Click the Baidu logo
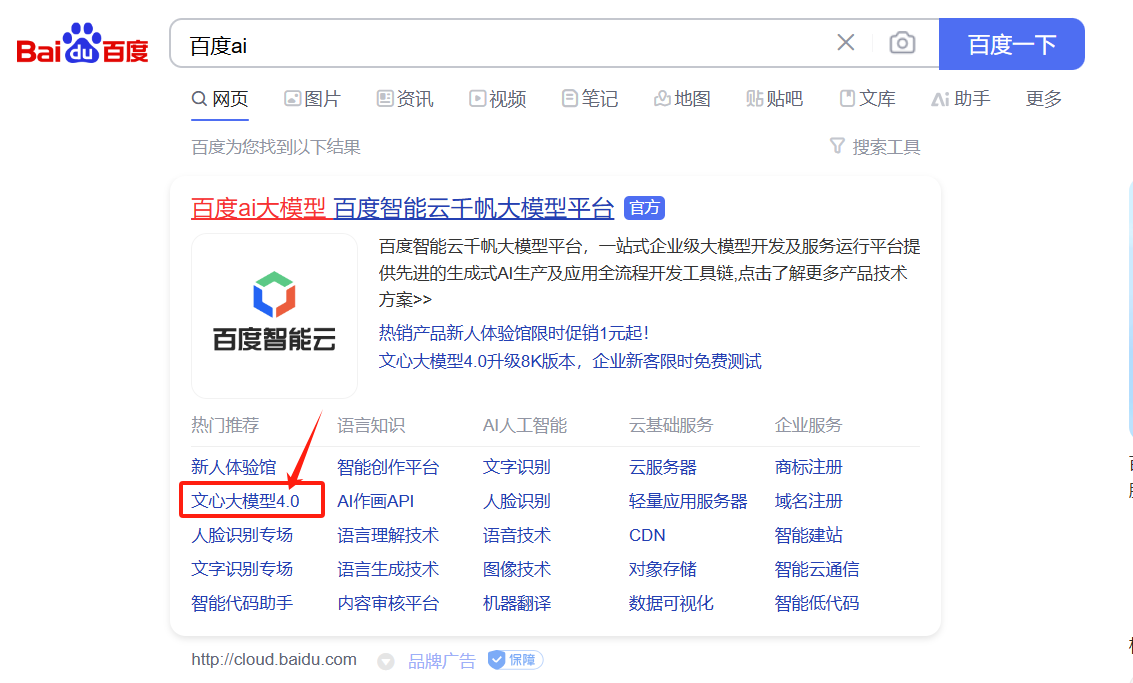 (x=82, y=44)
